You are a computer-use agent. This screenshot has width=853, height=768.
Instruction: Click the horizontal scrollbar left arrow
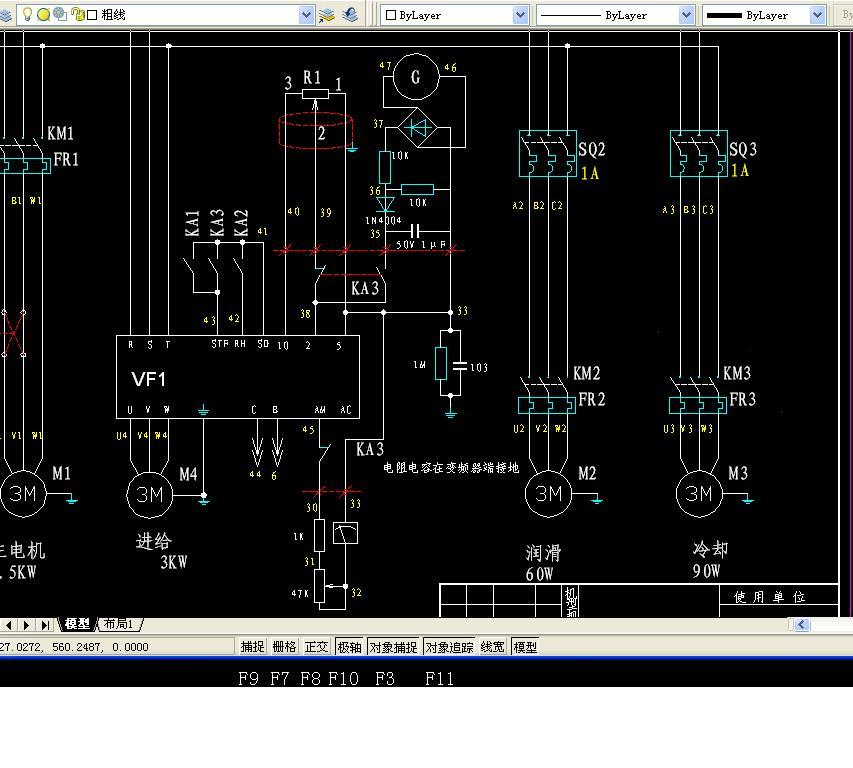click(x=801, y=625)
